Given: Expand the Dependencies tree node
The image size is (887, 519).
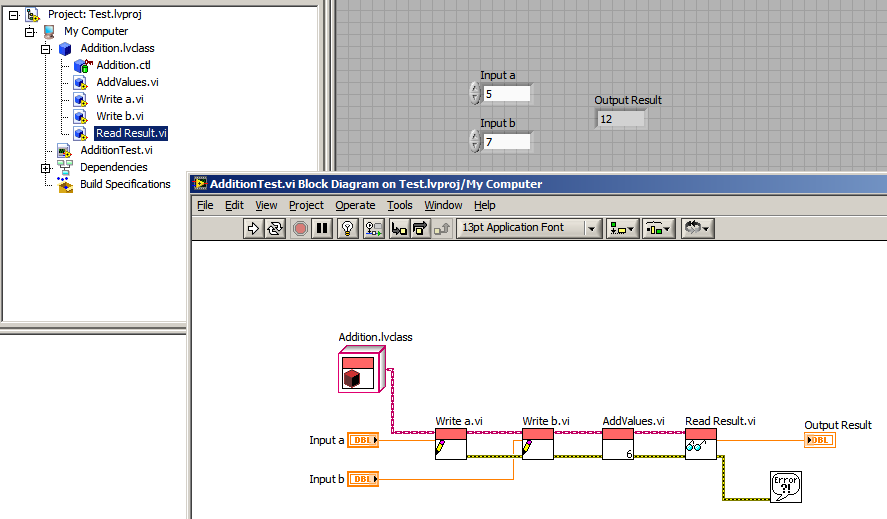Looking at the screenshot, I should 46,168.
